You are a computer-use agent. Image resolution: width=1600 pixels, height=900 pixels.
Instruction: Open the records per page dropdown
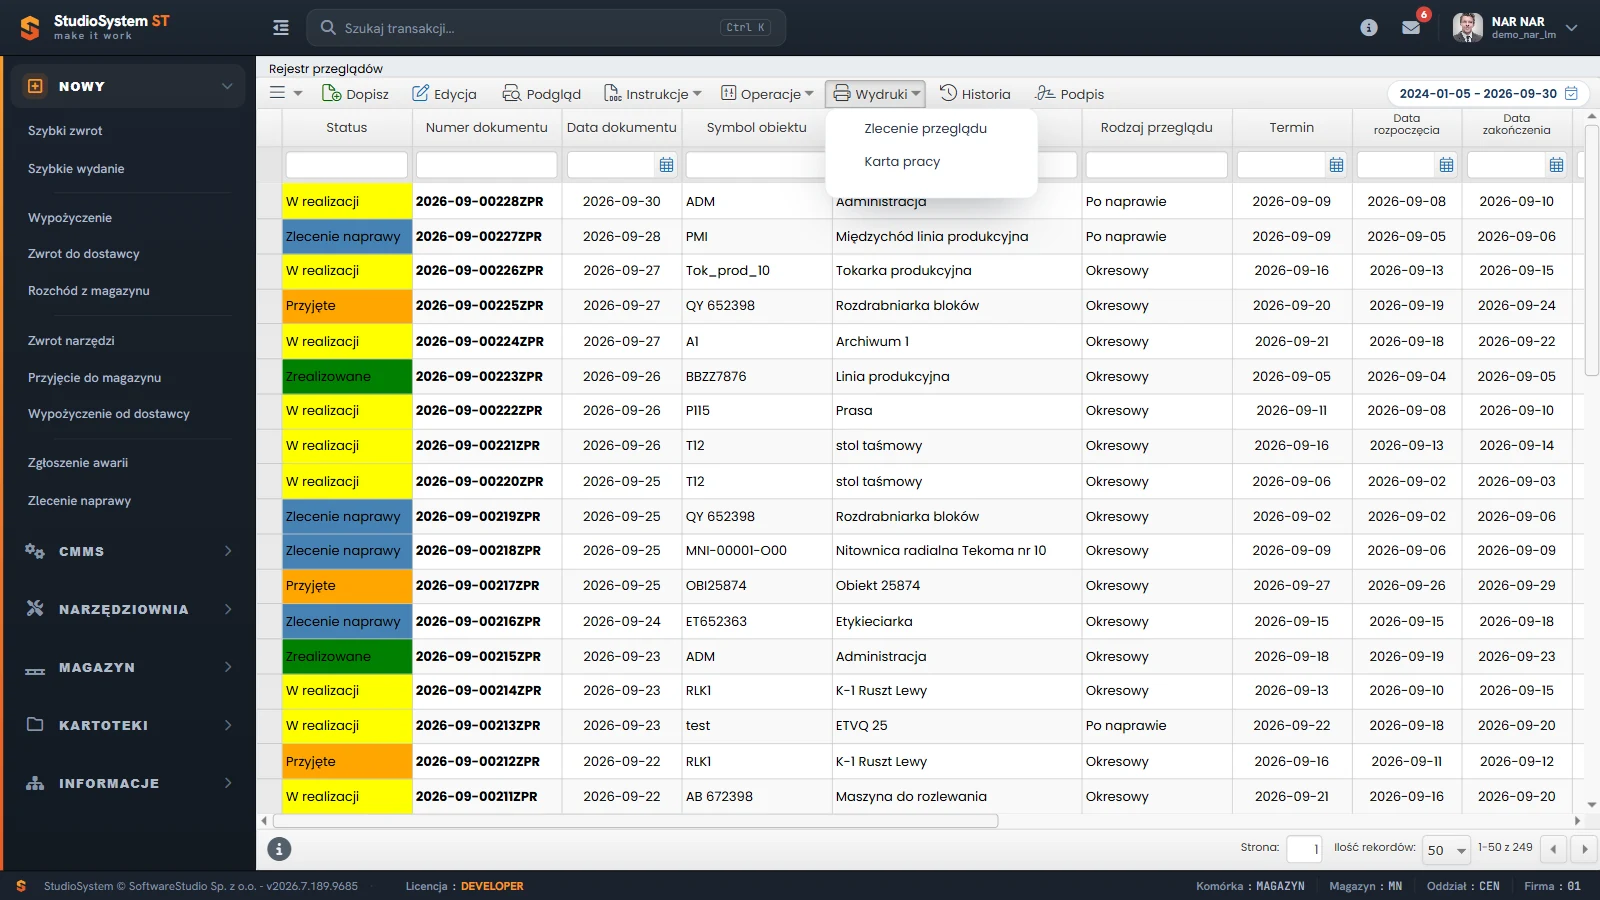(x=1447, y=850)
